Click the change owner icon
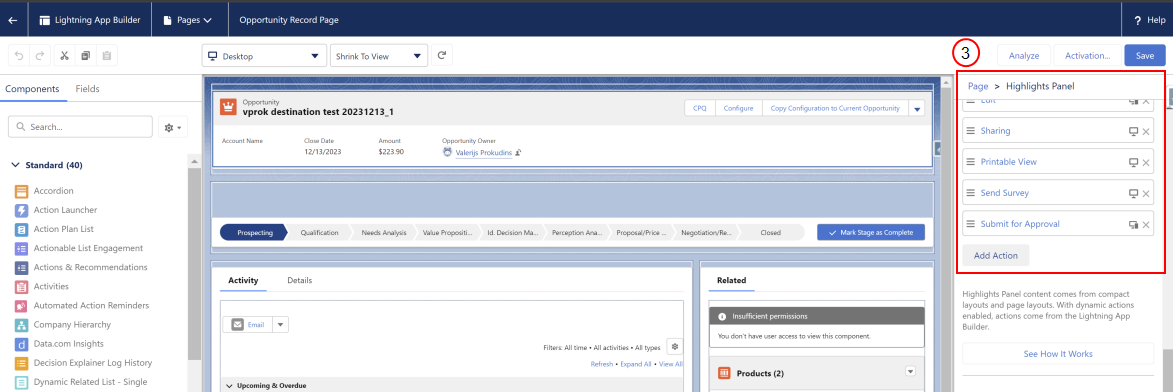Image resolution: width=1173 pixels, height=392 pixels. coord(518,152)
